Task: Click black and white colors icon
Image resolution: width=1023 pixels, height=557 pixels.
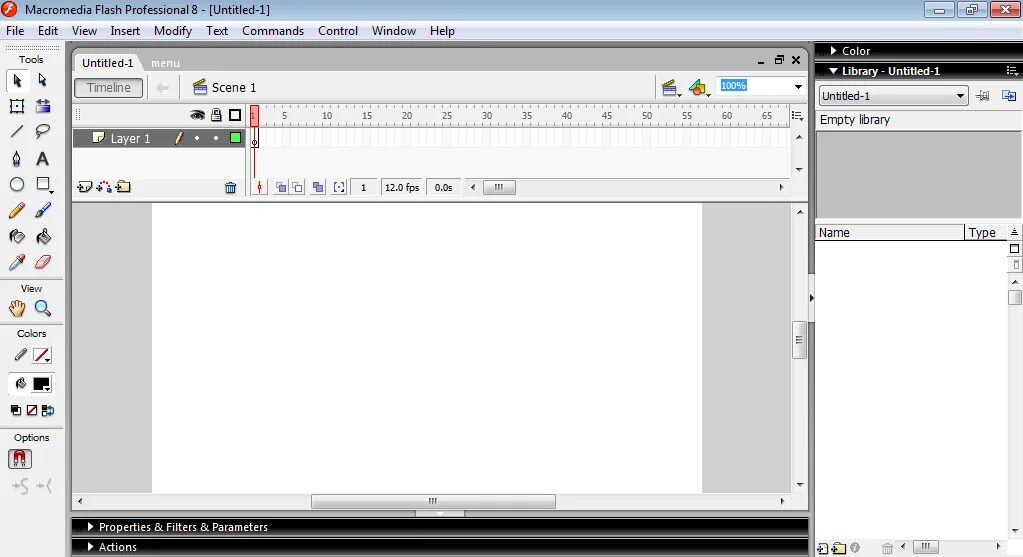Action: point(16,411)
